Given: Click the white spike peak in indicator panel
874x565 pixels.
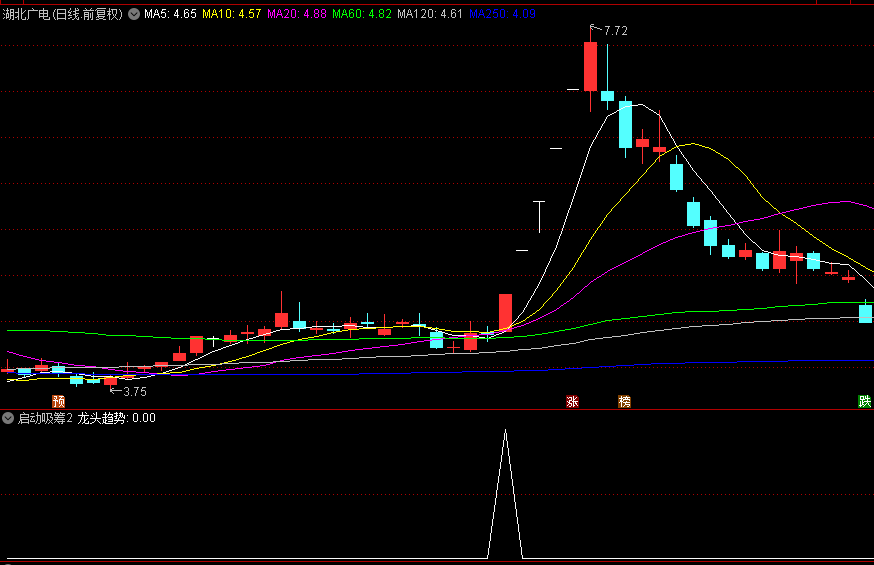Looking at the screenshot, I should coord(506,430).
